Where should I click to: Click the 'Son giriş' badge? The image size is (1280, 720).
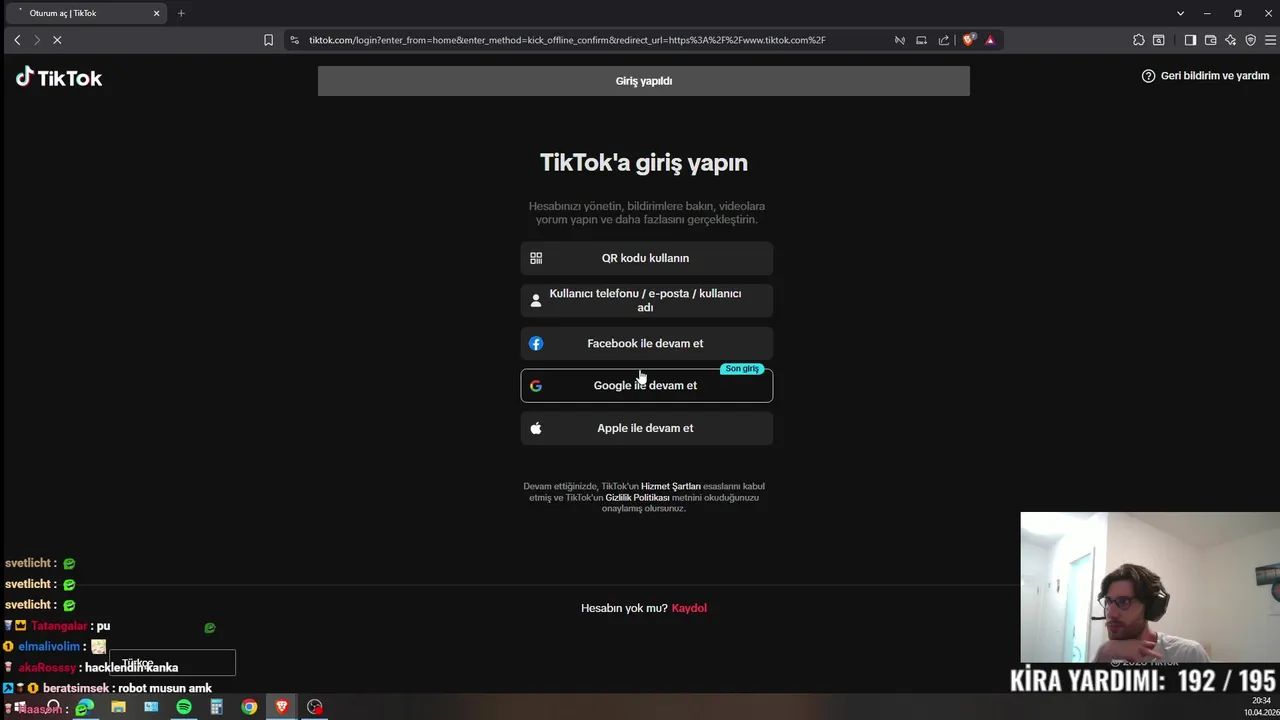pyautogui.click(x=742, y=369)
